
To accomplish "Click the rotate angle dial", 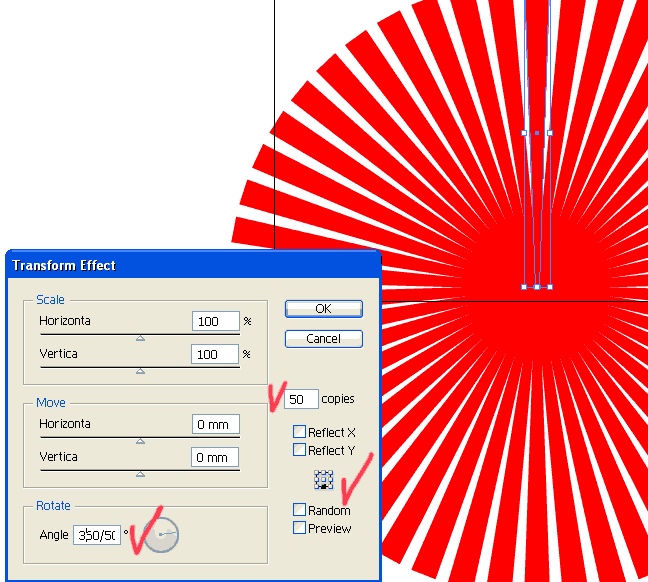I will point(162,535).
